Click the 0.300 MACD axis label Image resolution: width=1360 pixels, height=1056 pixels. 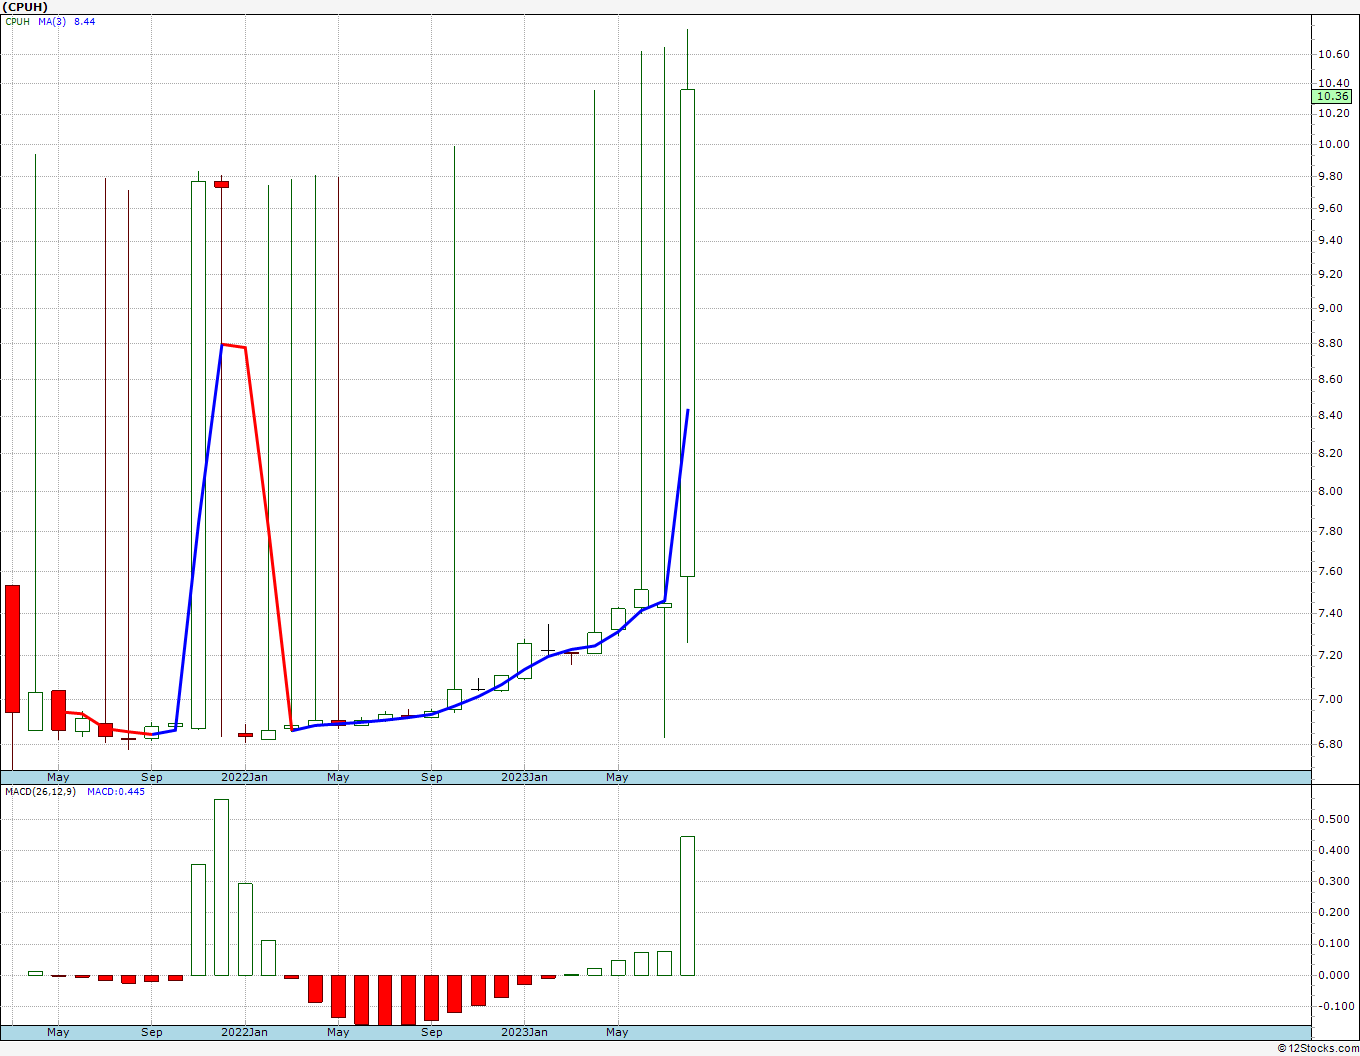(1333, 882)
